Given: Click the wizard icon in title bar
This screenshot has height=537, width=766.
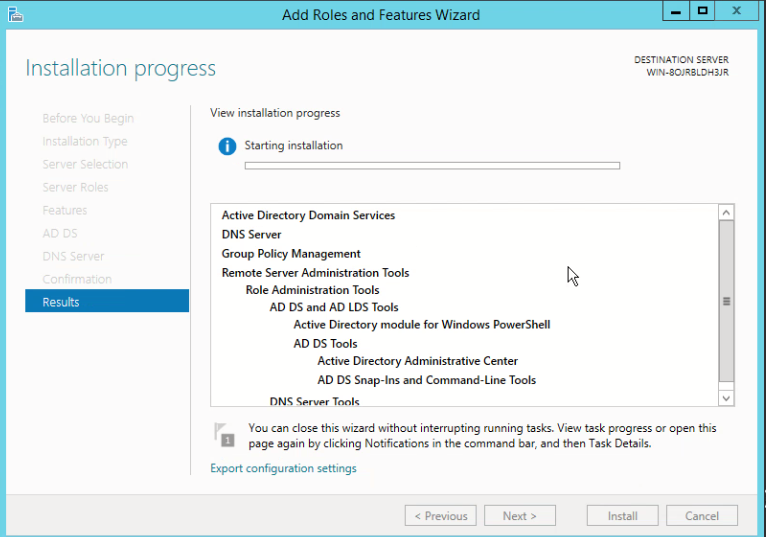Looking at the screenshot, I should coord(16,14).
